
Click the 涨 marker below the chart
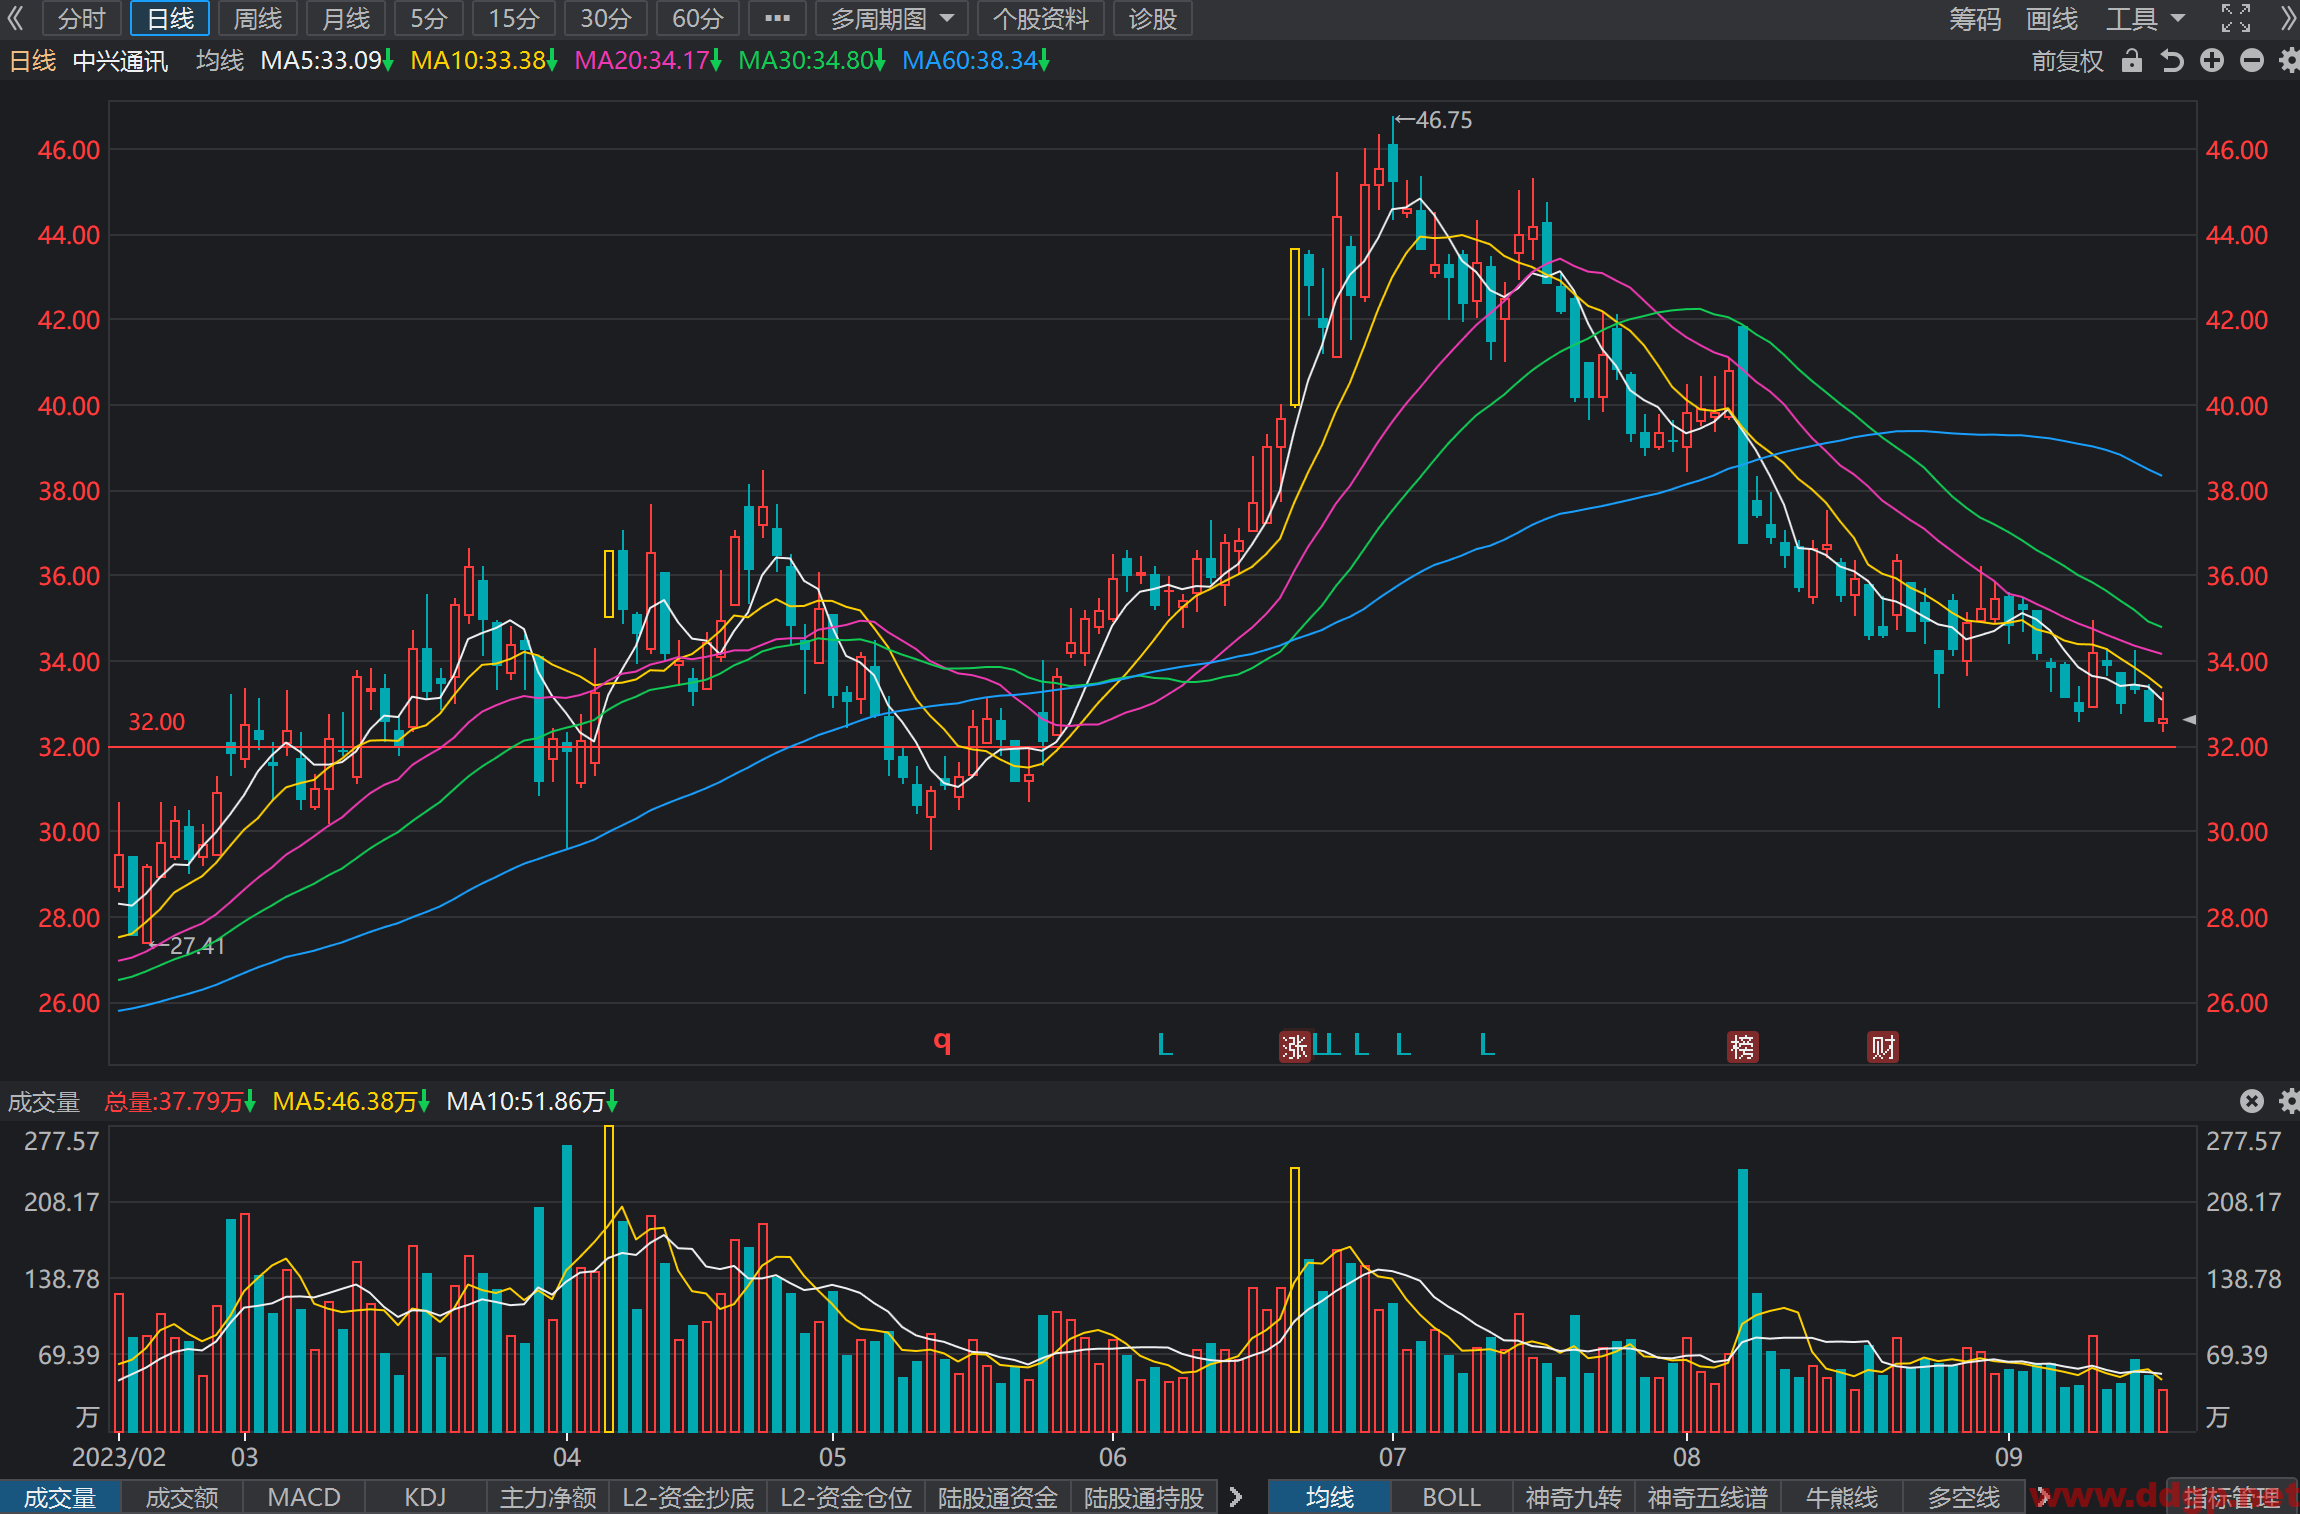[x=1295, y=1047]
